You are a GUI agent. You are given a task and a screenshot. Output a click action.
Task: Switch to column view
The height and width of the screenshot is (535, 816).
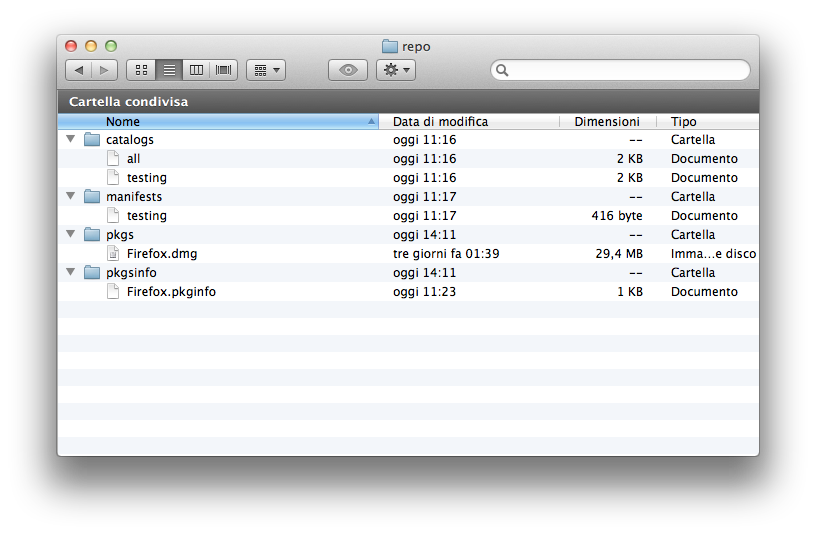click(196, 70)
